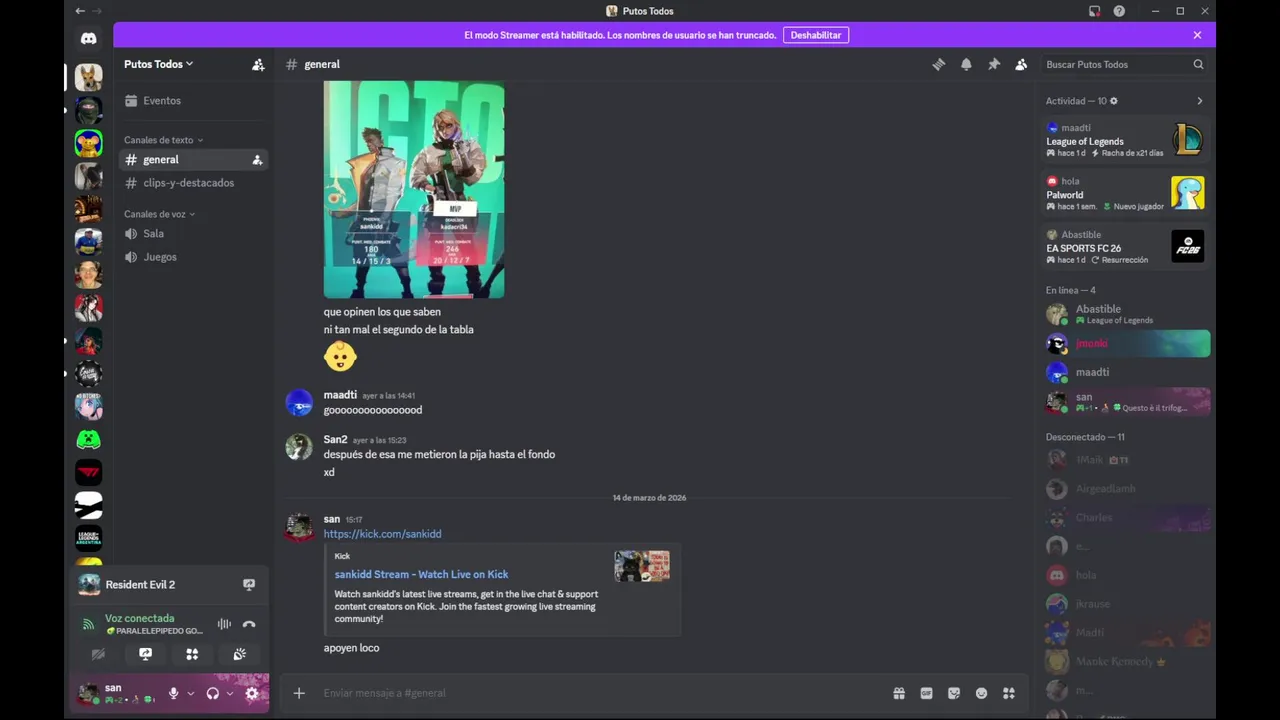Open the inbox icon in title bar
Viewport: 1280px width, 720px height.
pos(1094,11)
